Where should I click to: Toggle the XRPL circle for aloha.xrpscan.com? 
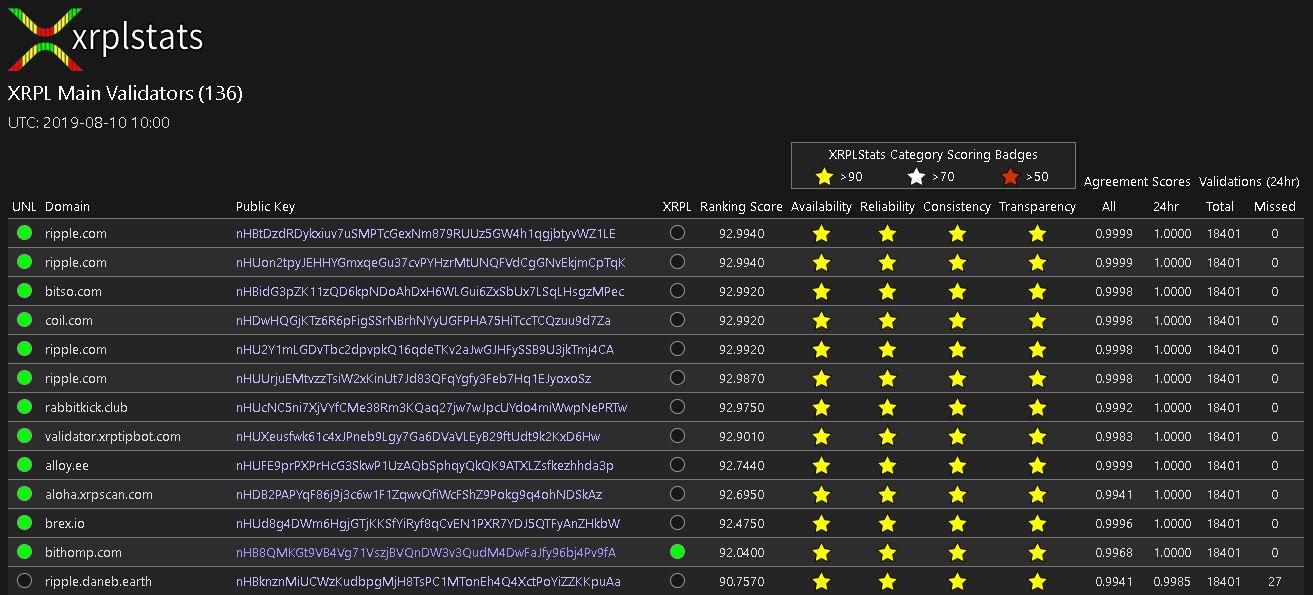pyautogui.click(x=677, y=493)
